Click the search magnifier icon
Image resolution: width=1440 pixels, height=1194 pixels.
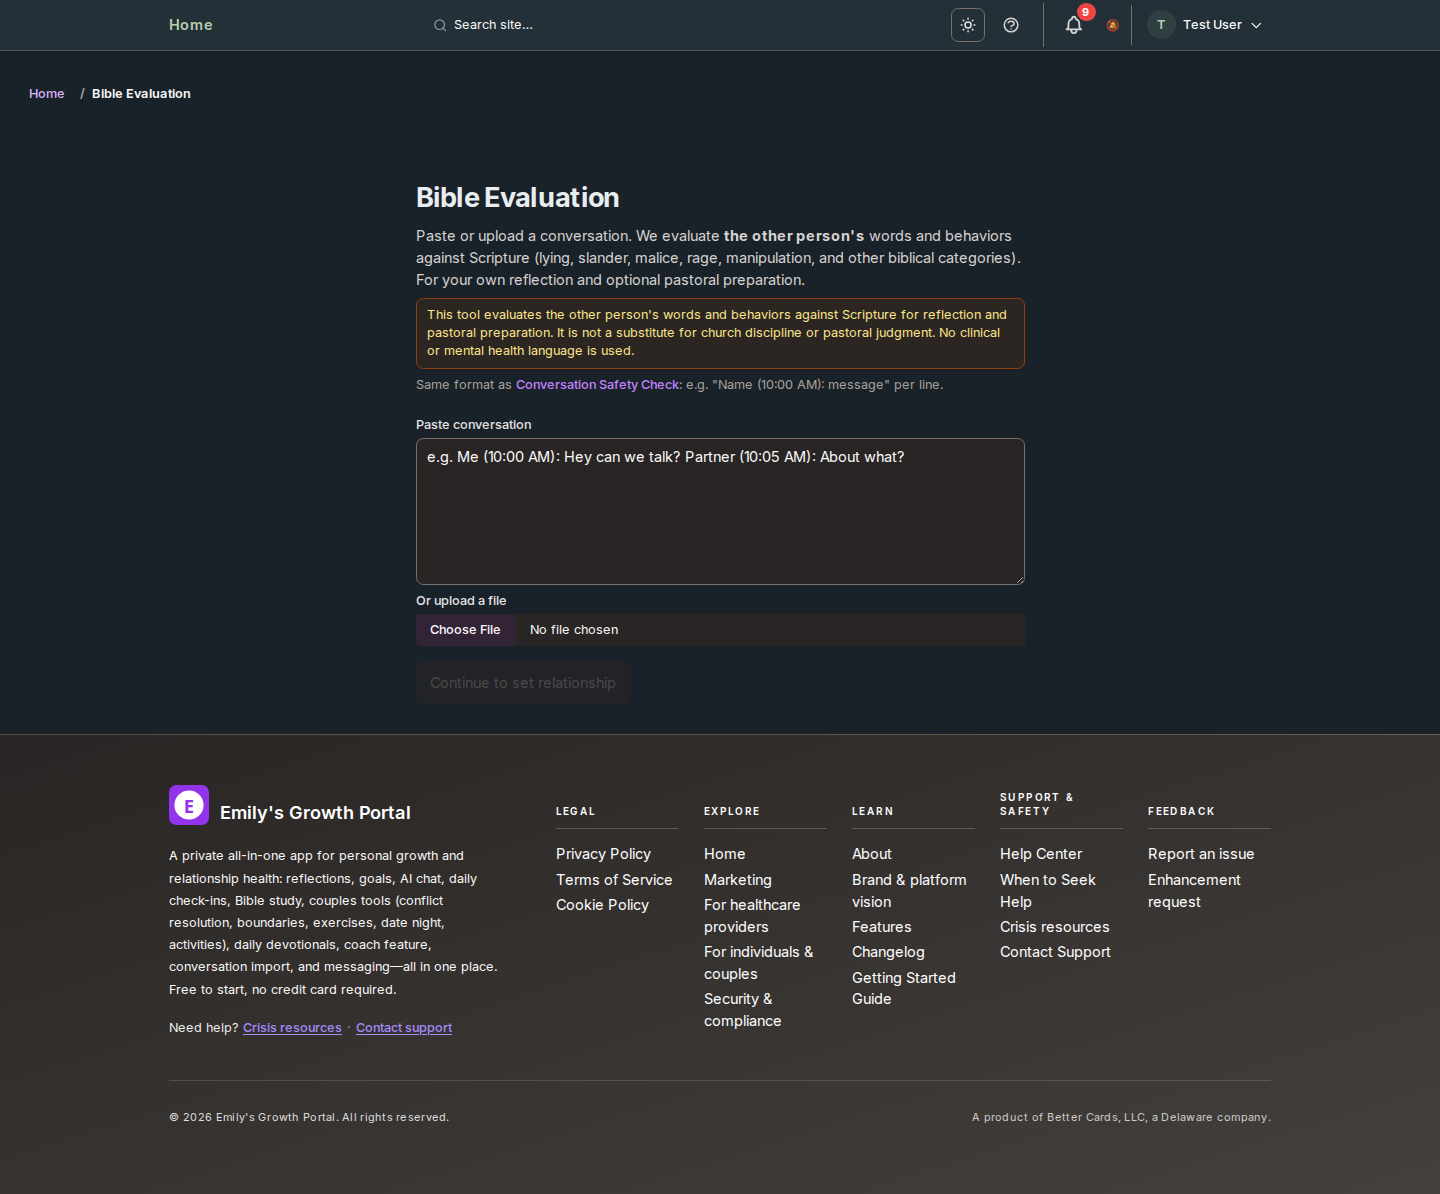coord(440,25)
